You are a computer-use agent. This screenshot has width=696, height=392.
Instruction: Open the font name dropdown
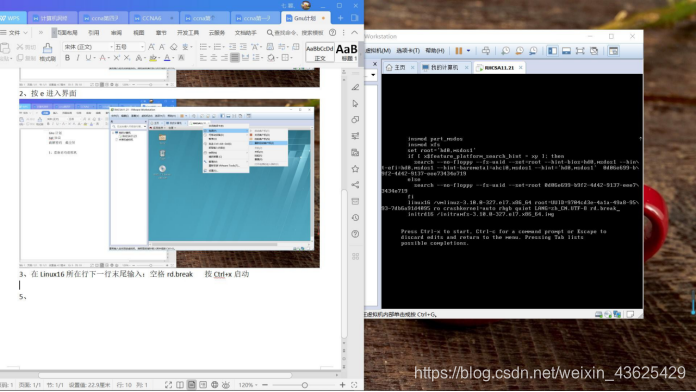click(111, 47)
